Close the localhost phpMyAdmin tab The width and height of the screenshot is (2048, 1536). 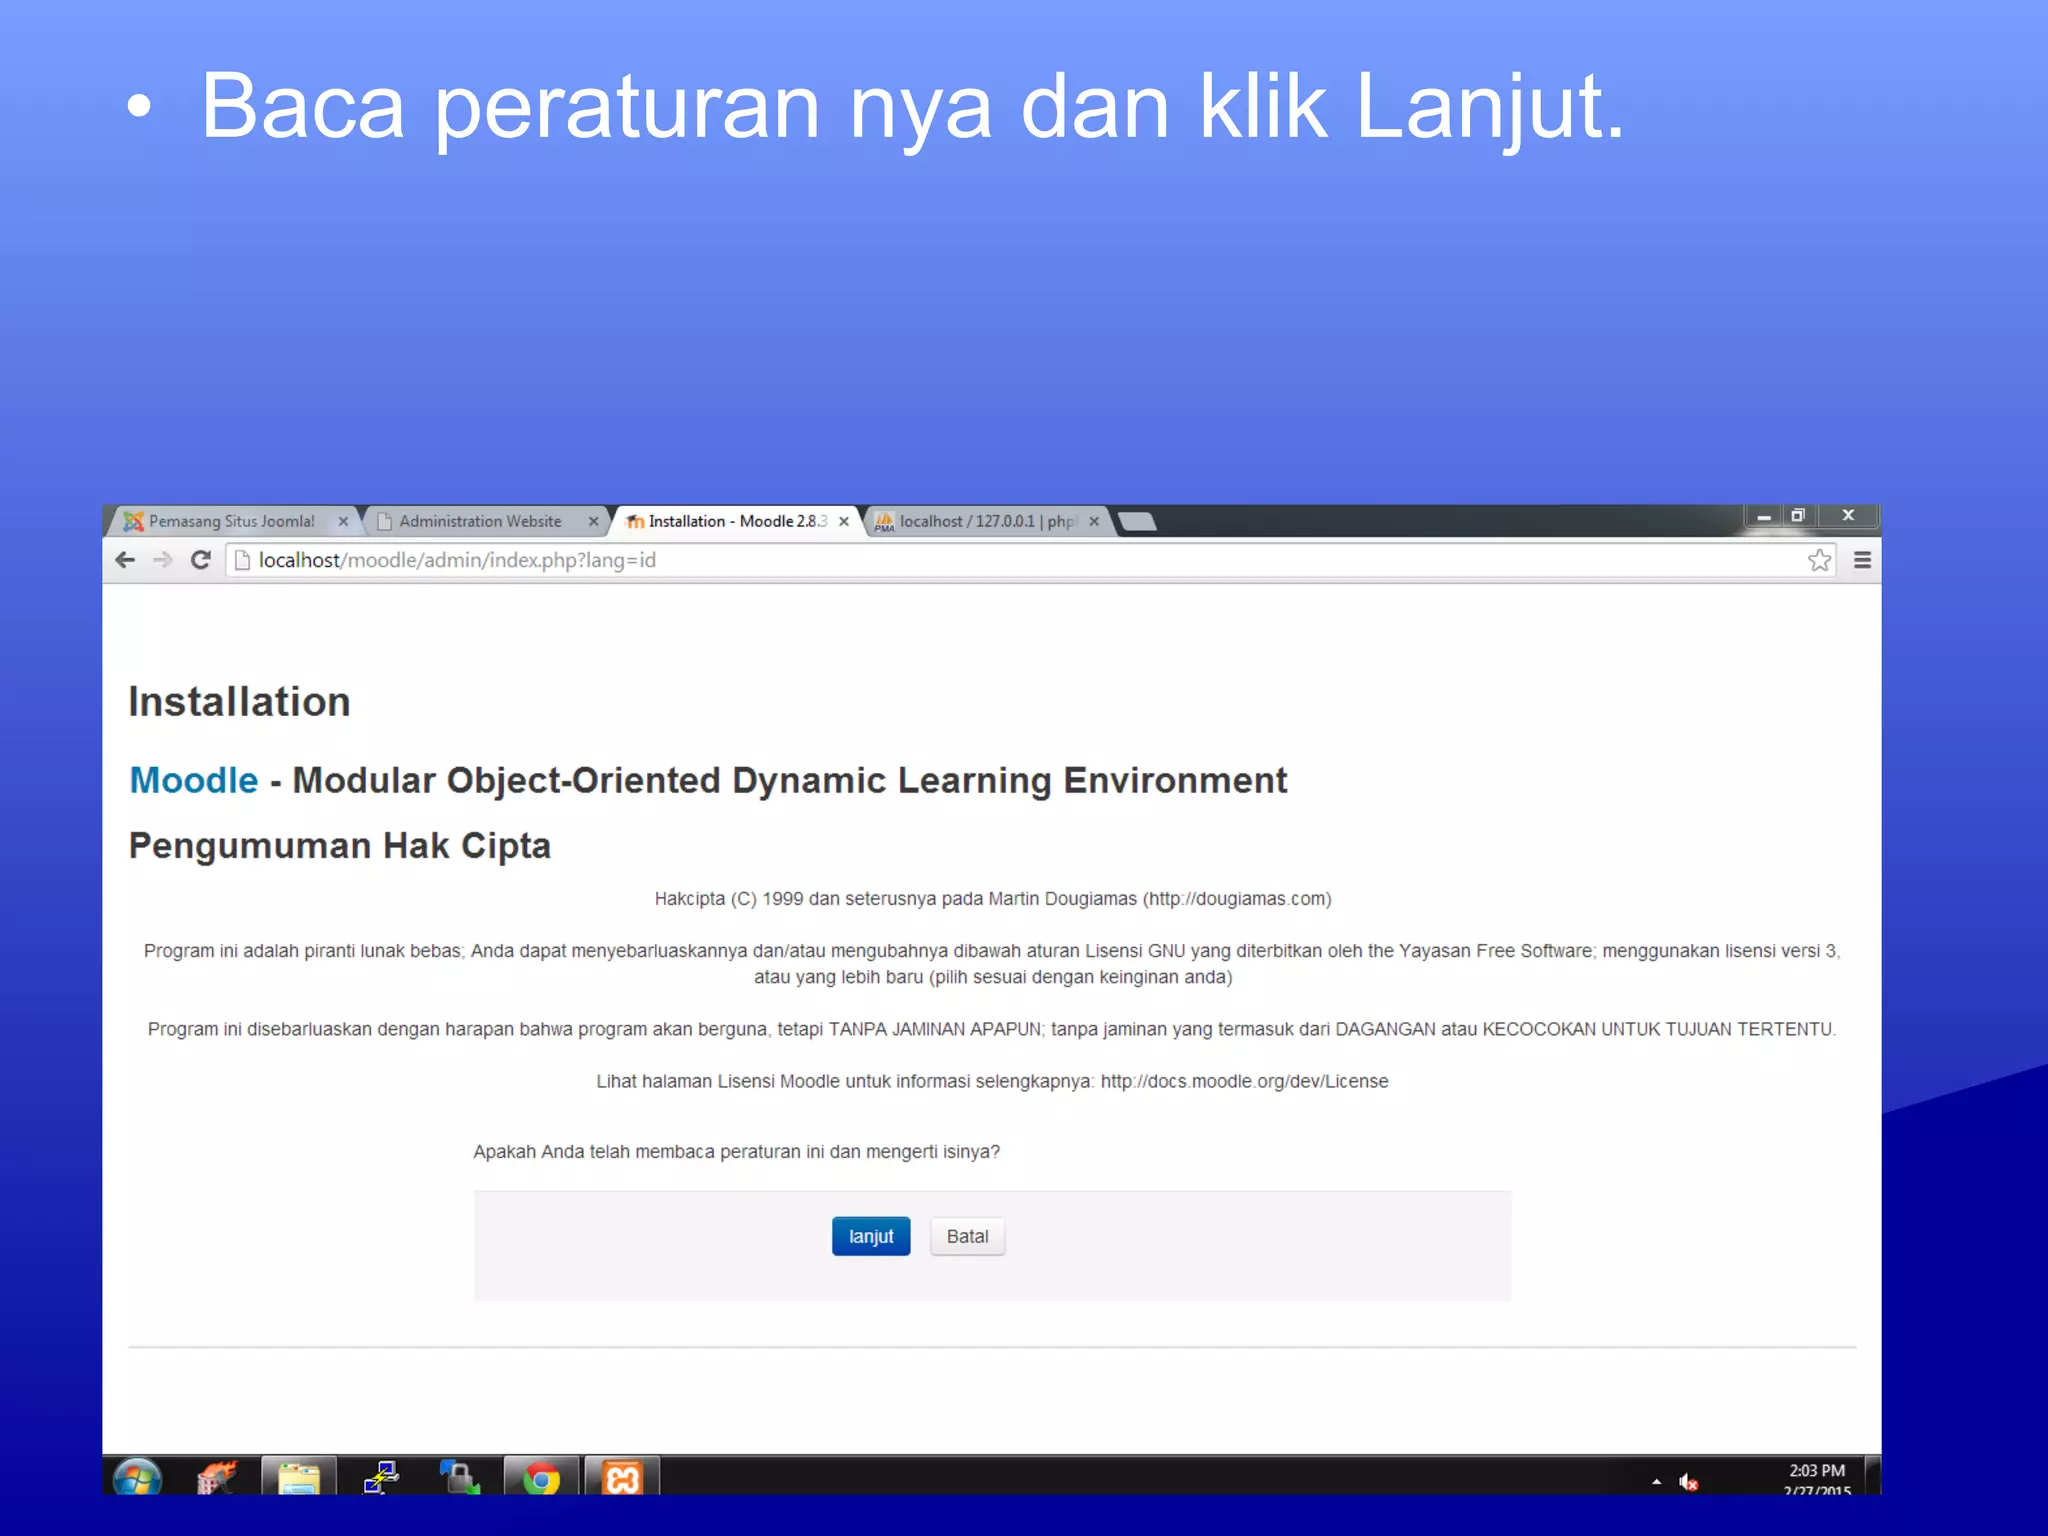coord(1094,521)
